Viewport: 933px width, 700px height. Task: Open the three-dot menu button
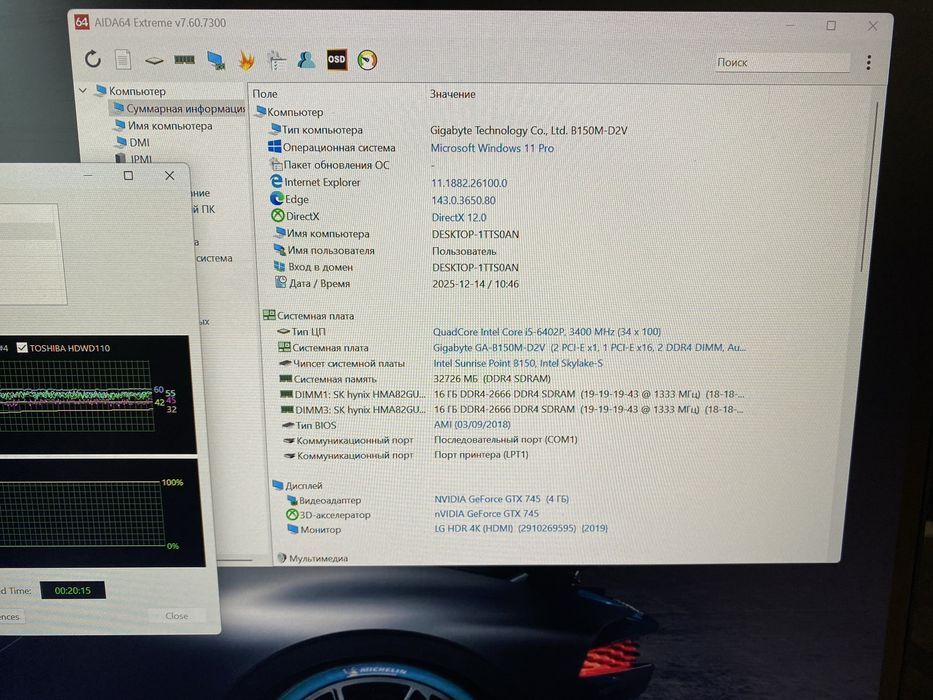coord(869,62)
